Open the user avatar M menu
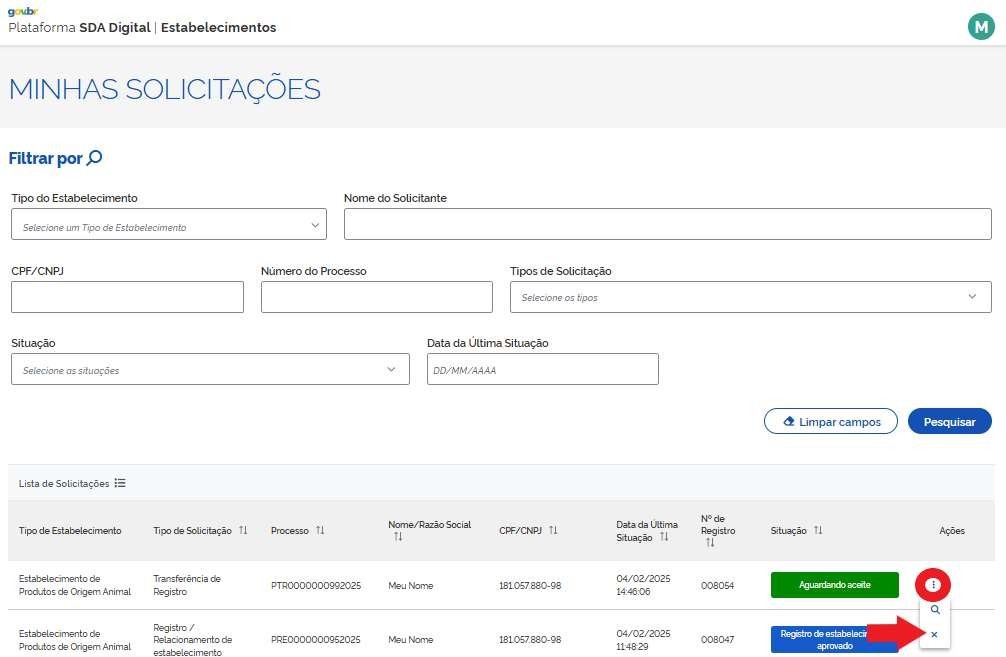The height and width of the screenshot is (657, 1006). pos(980,27)
